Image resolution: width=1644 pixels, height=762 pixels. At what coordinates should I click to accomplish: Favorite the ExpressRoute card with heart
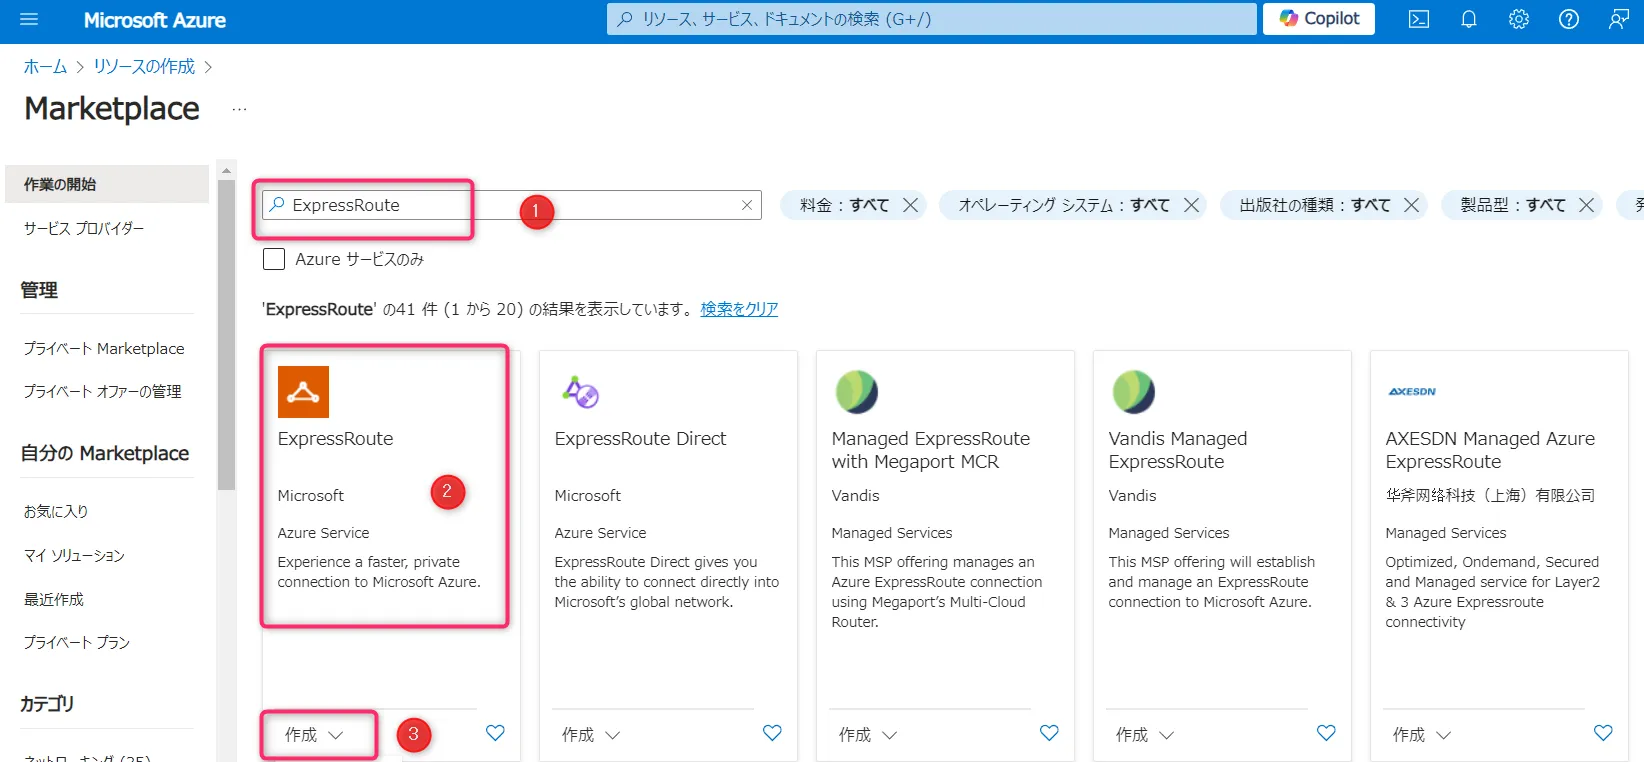click(x=495, y=733)
